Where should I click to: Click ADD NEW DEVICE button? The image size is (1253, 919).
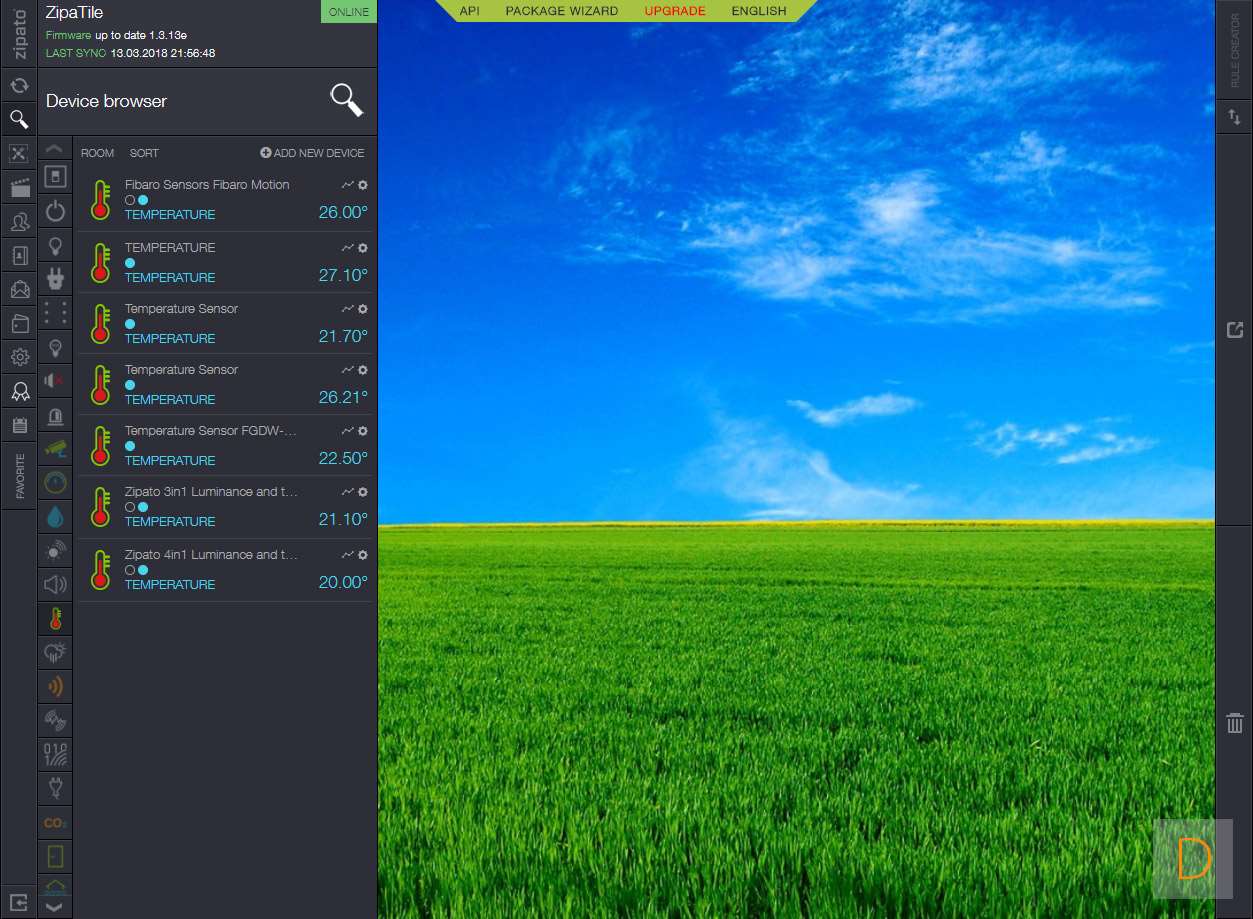(x=312, y=153)
